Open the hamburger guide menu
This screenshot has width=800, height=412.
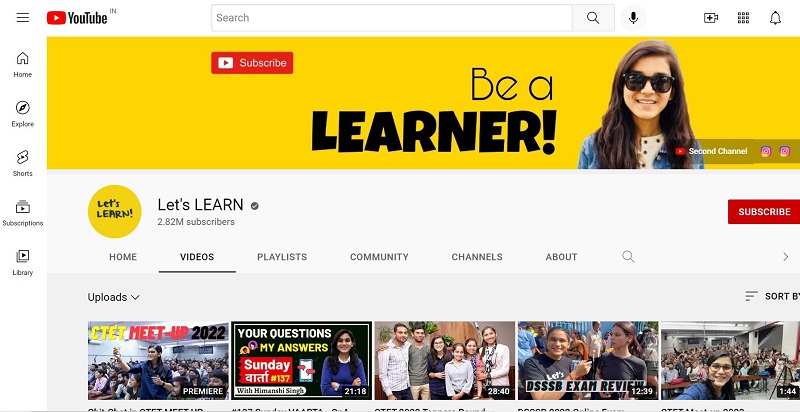(x=22, y=18)
